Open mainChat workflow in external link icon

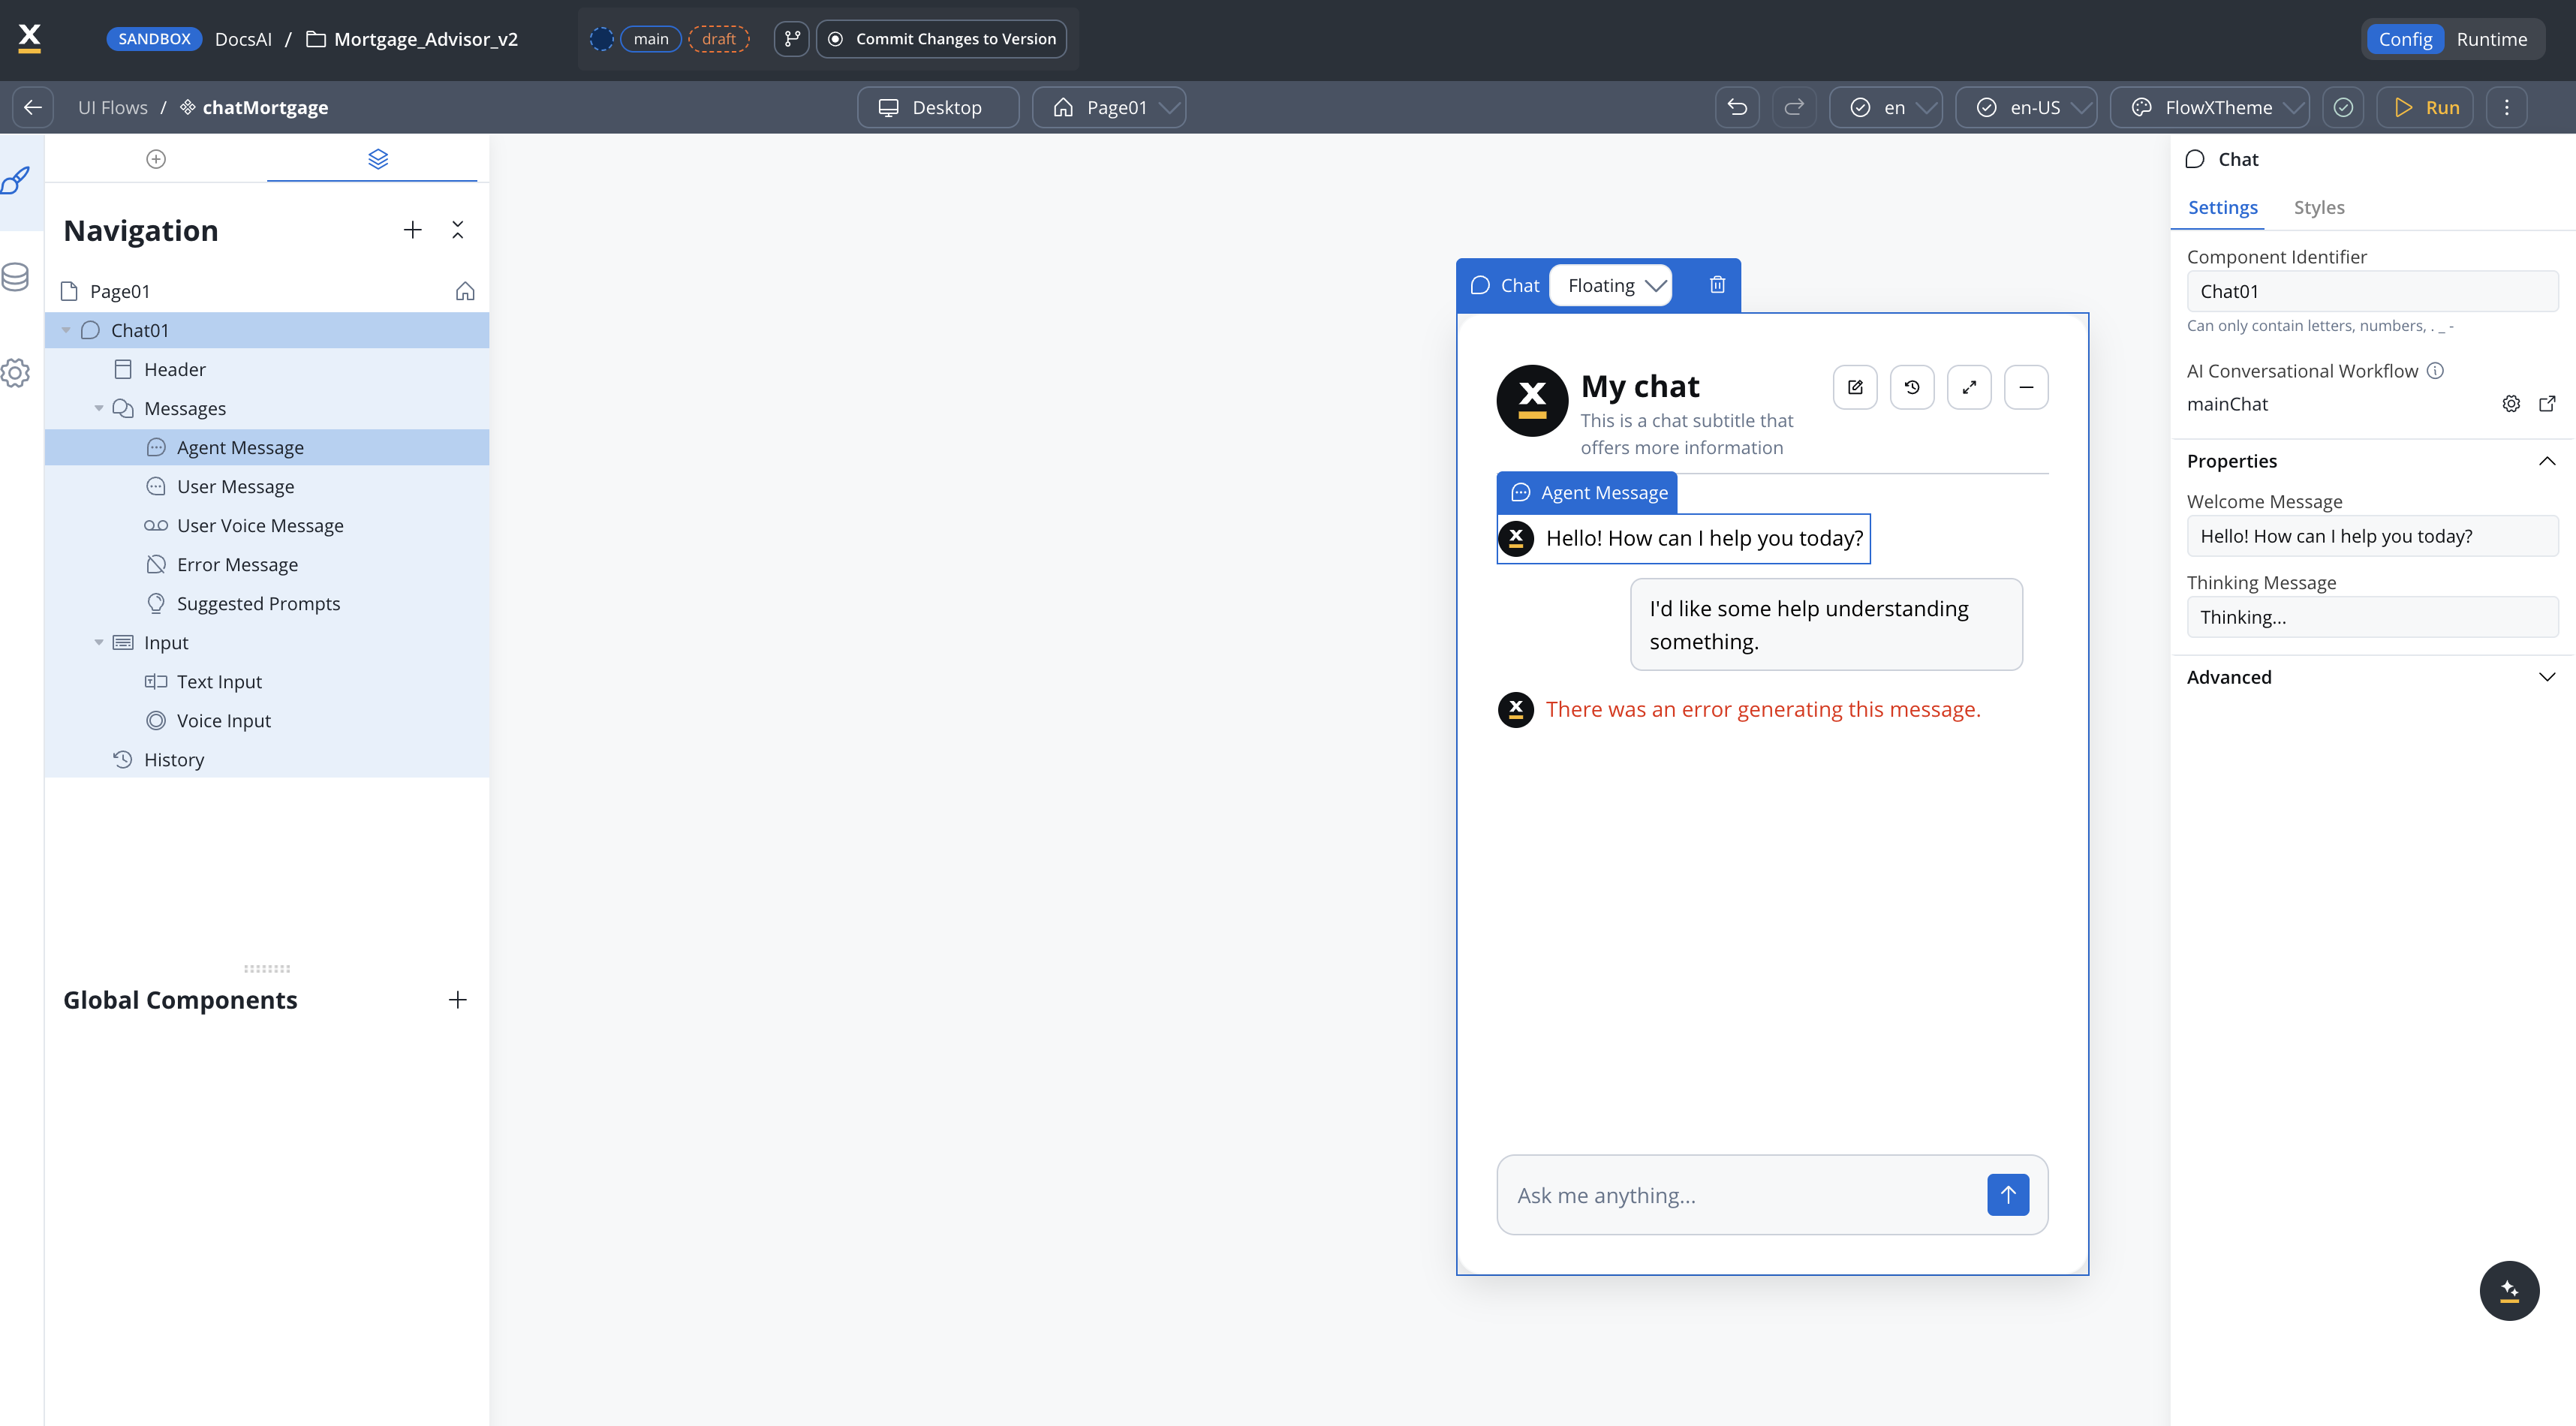(2547, 403)
